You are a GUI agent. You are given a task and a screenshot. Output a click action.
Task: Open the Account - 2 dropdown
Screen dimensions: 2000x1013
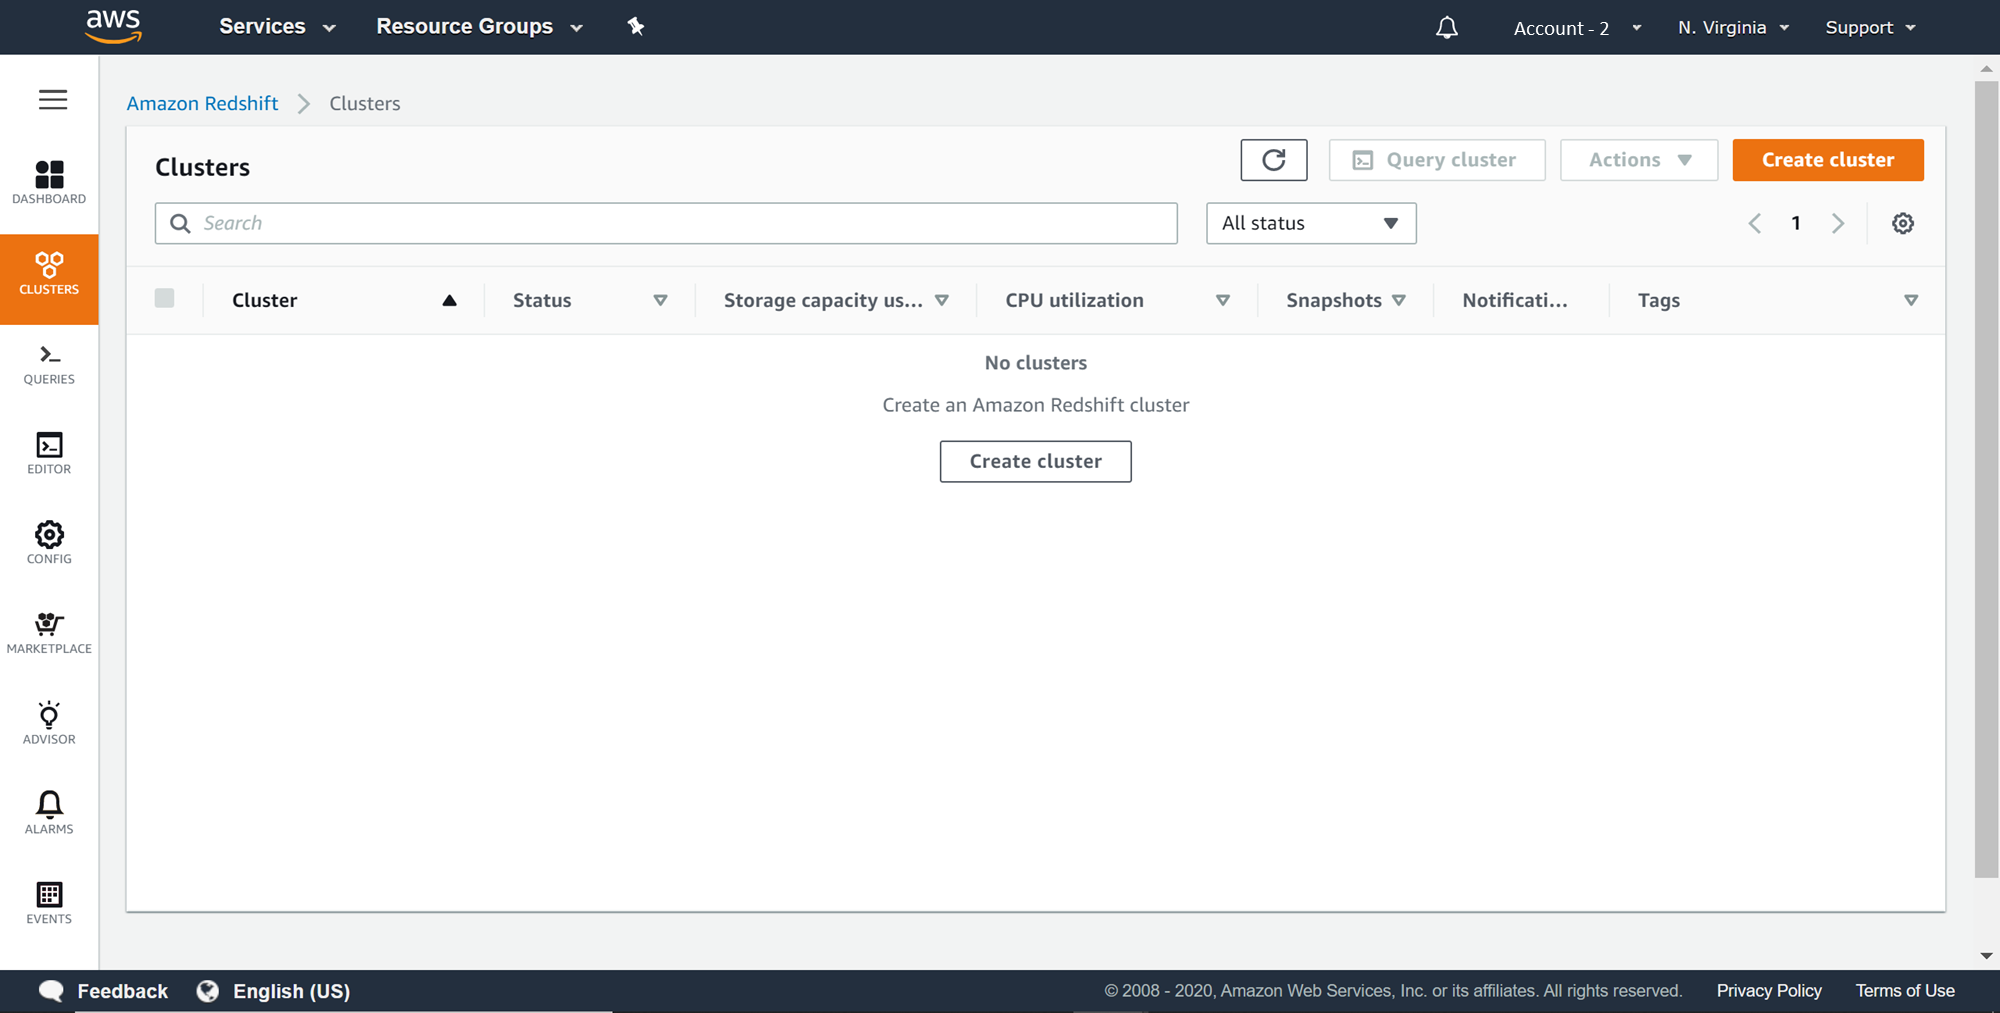coord(1577,28)
